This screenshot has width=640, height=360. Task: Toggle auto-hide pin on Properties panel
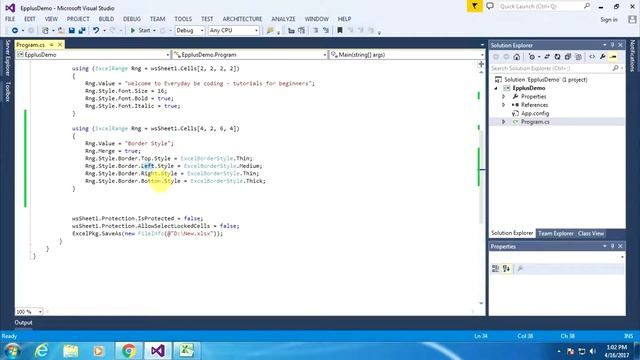(612, 246)
